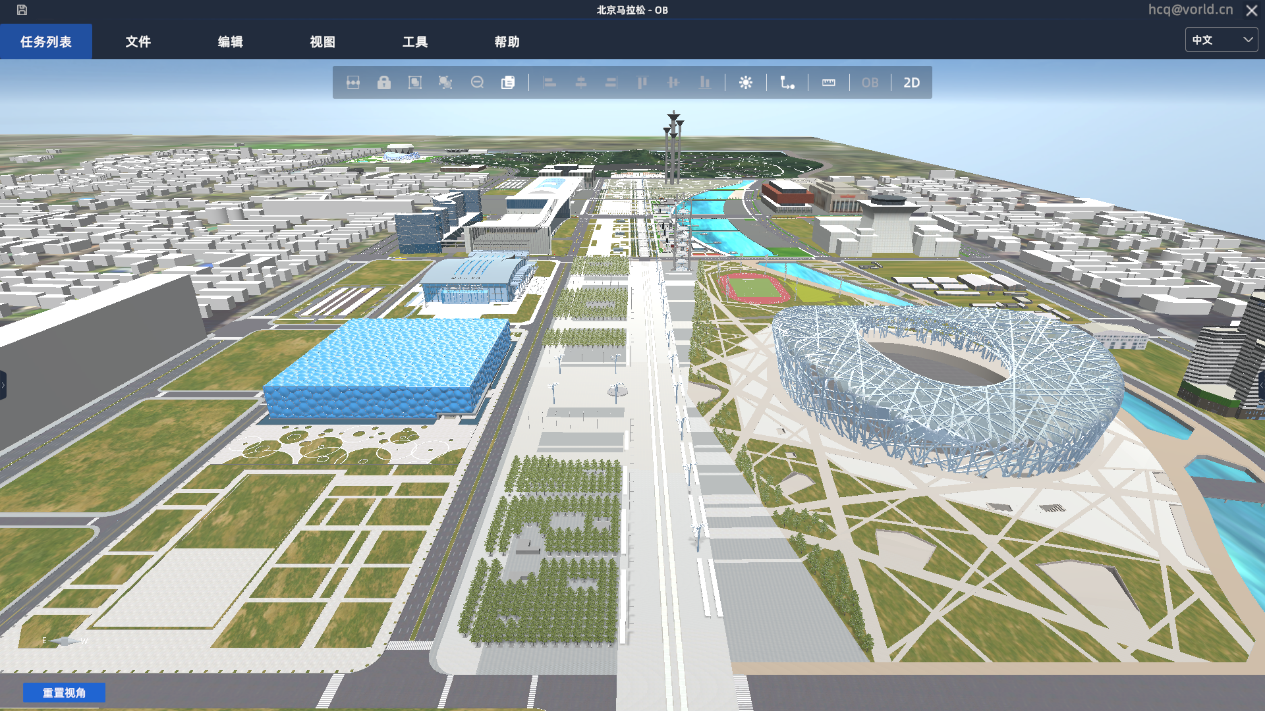Viewport: 1265px width, 711px height.
Task: Click the Bird's Nest stadium in the scene
Action: [x=945, y=385]
